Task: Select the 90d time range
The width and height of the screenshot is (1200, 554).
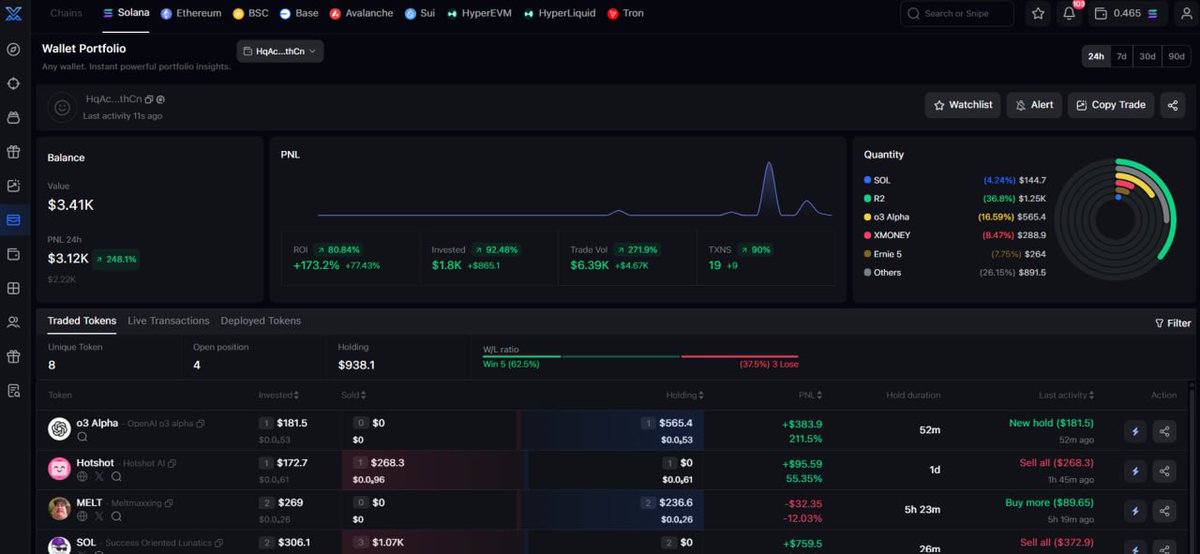Action: click(1177, 56)
